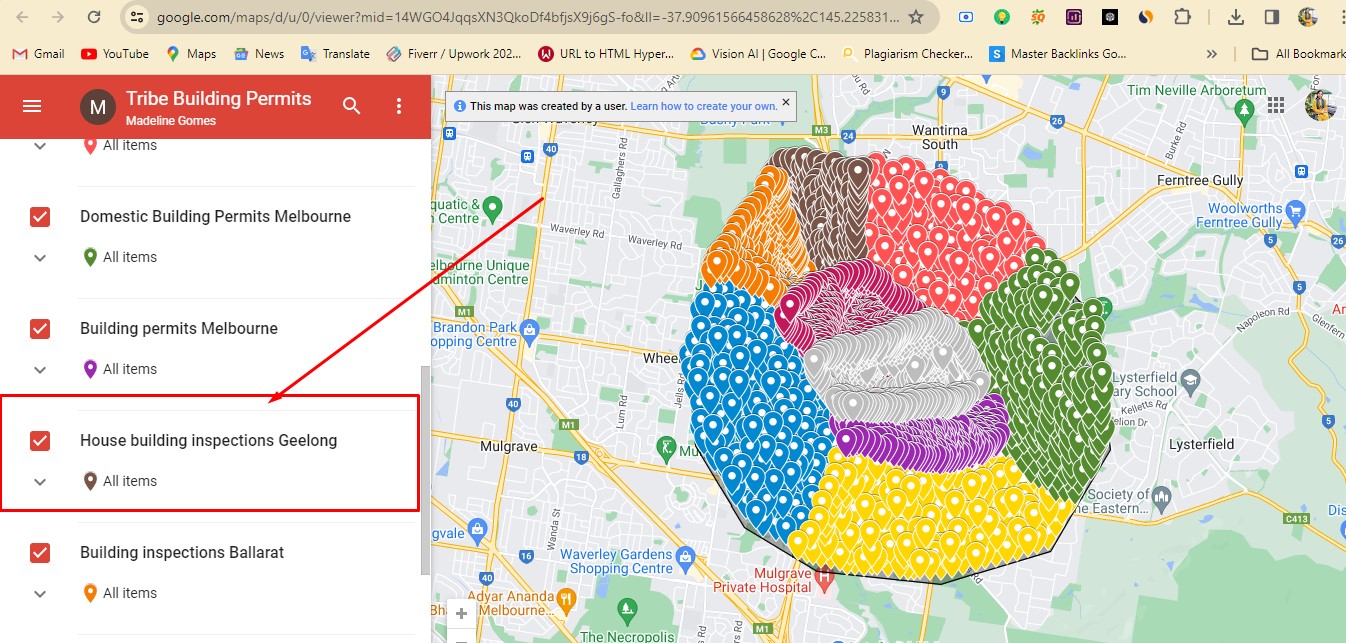Close the 'map was created by a user' notice
1346x643 pixels.
point(785,102)
